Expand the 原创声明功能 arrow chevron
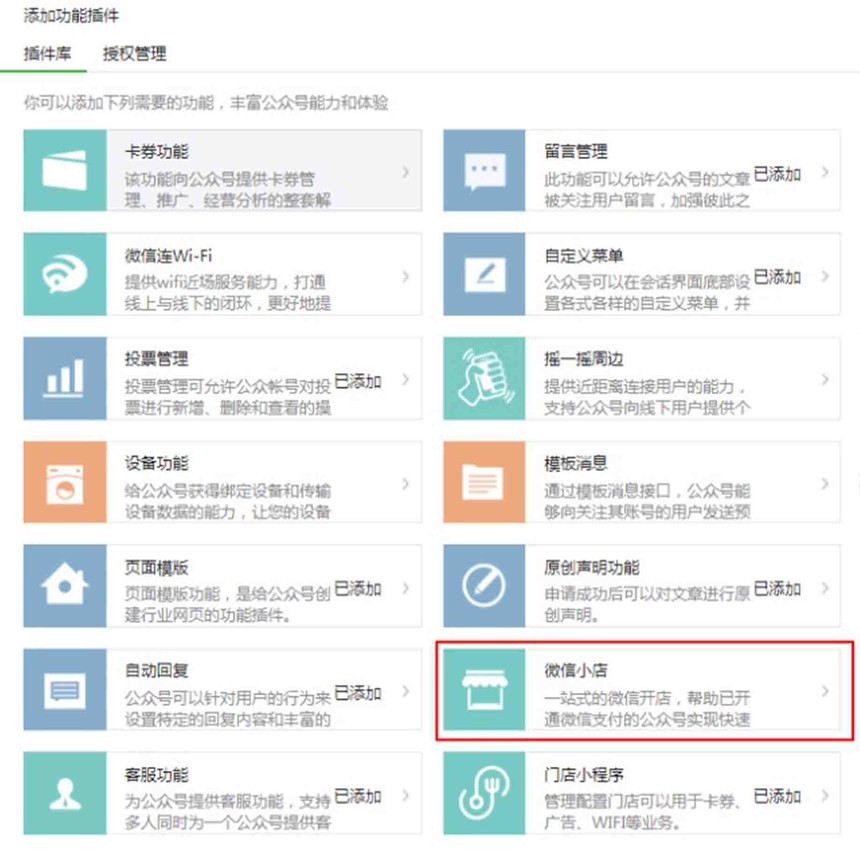 [825, 588]
